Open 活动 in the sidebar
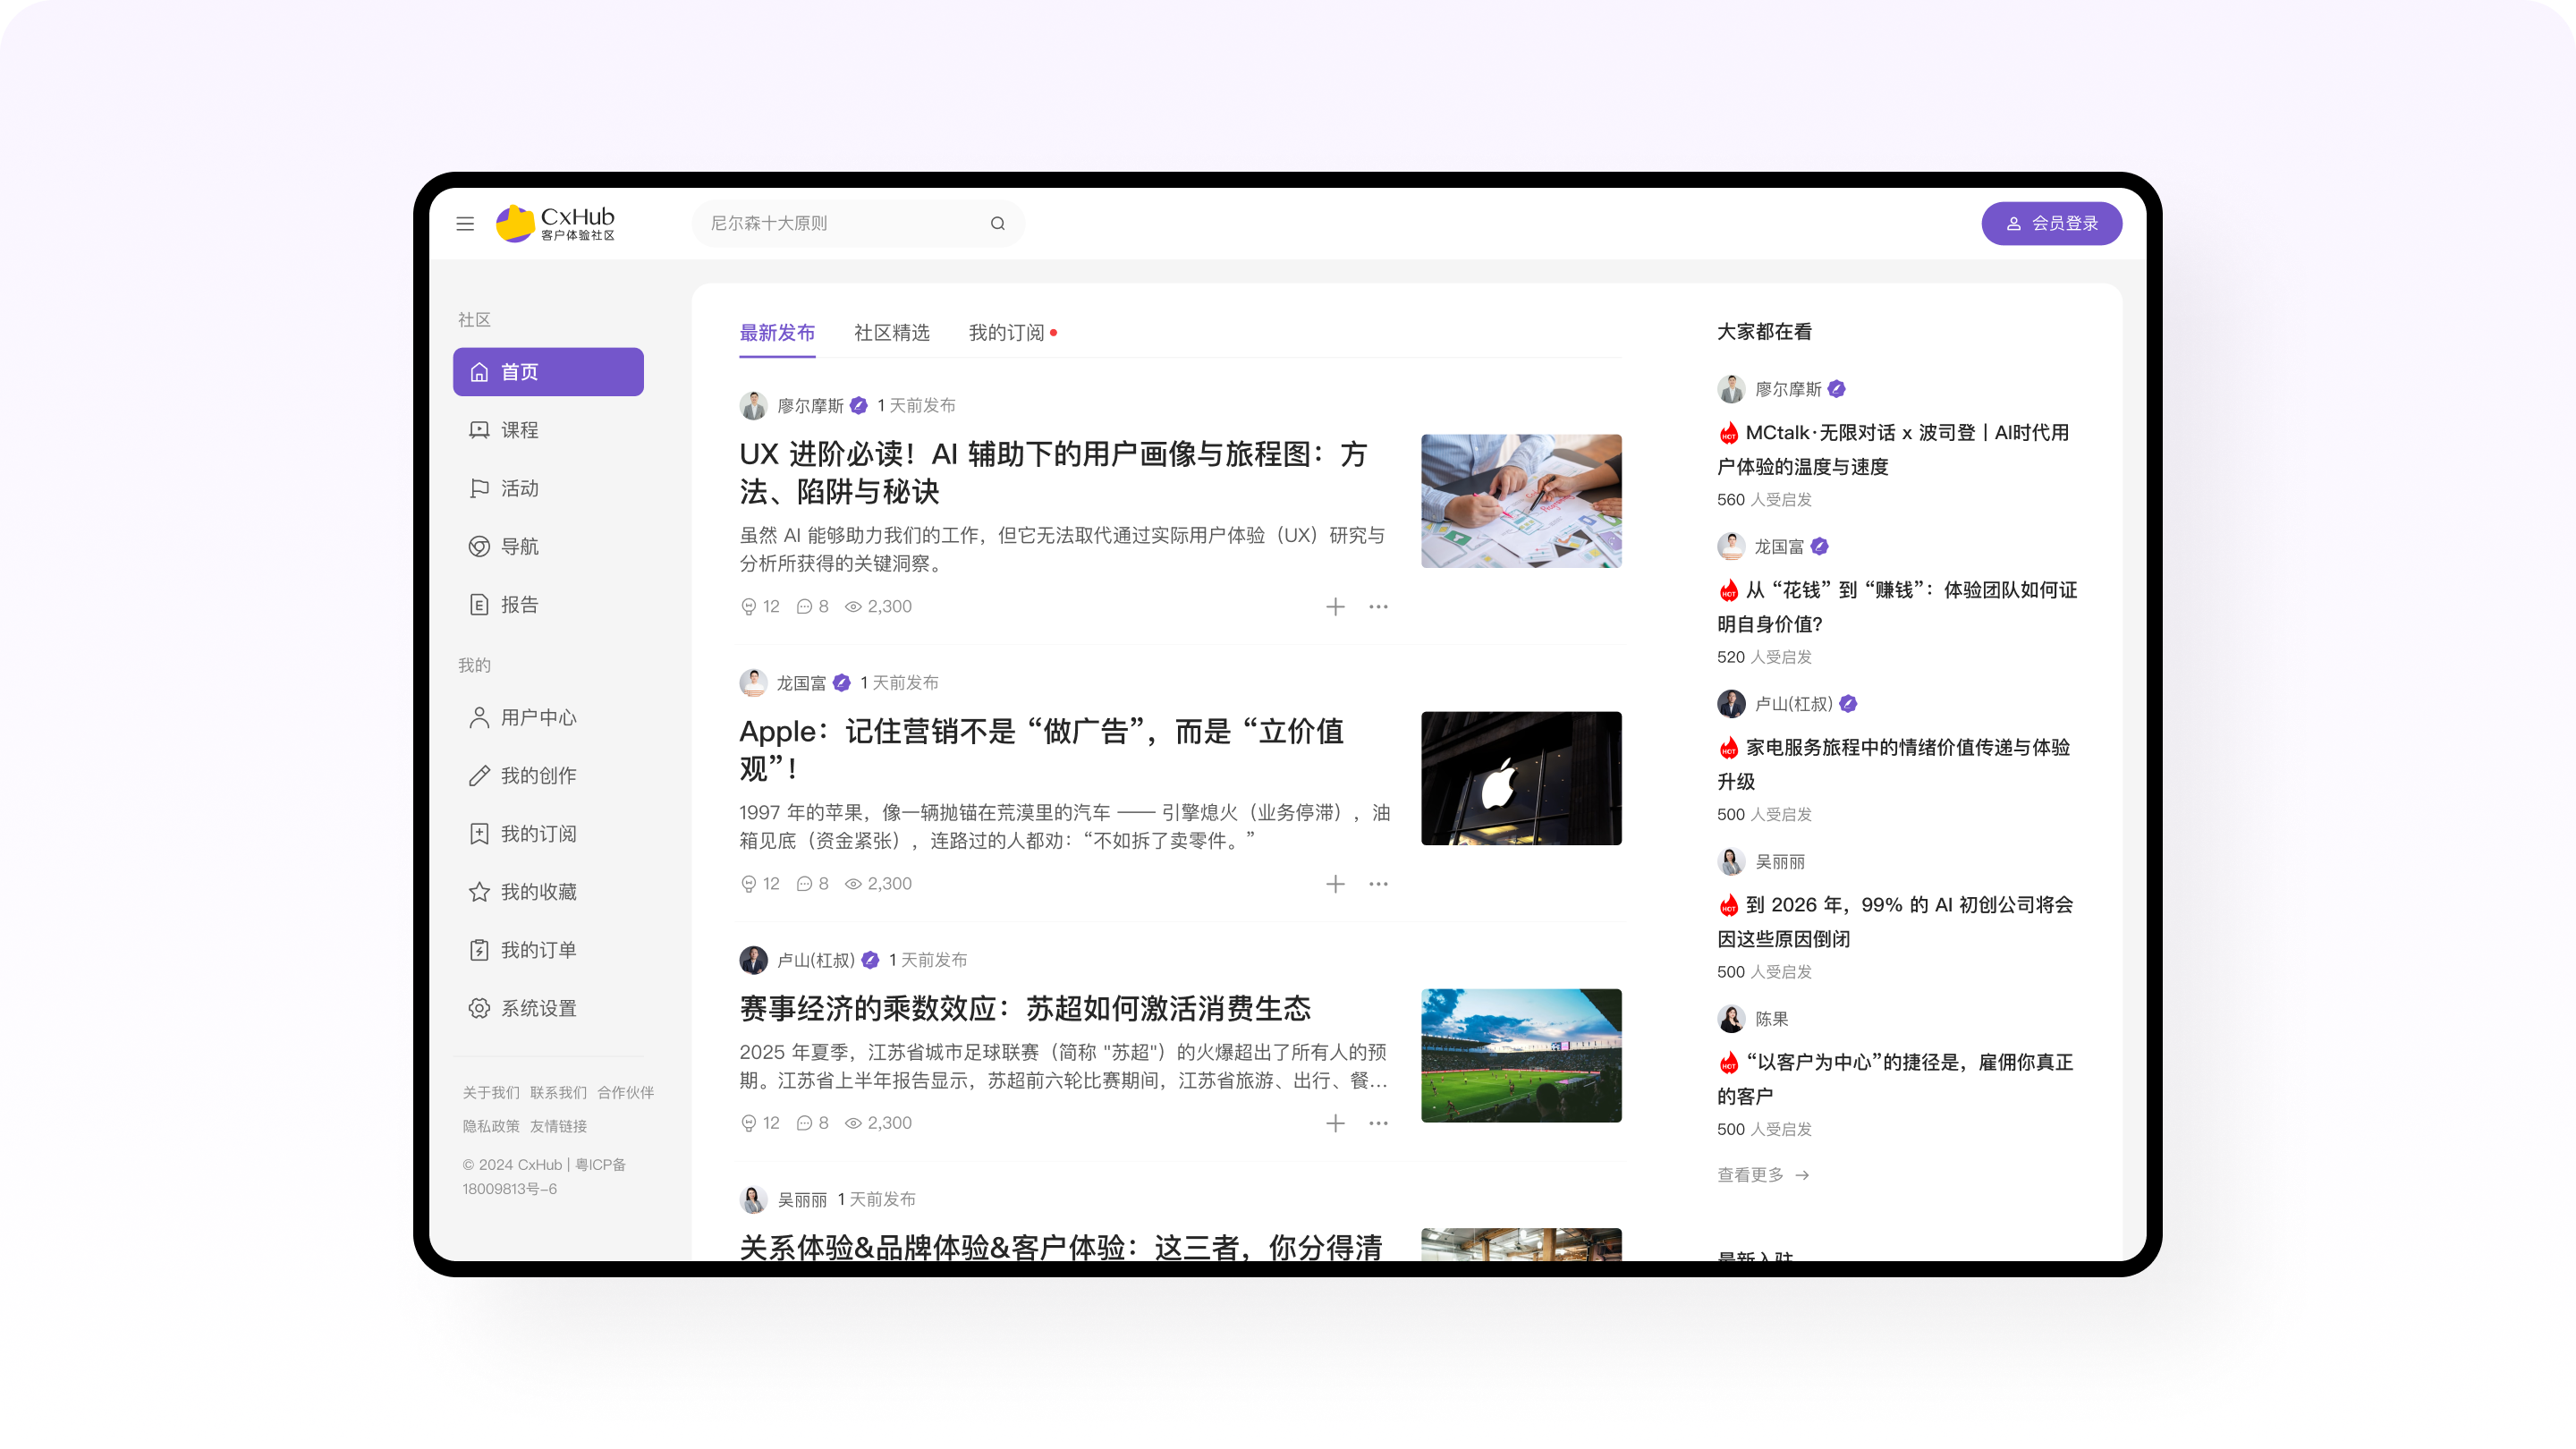The height and width of the screenshot is (1449, 2576). (548, 488)
